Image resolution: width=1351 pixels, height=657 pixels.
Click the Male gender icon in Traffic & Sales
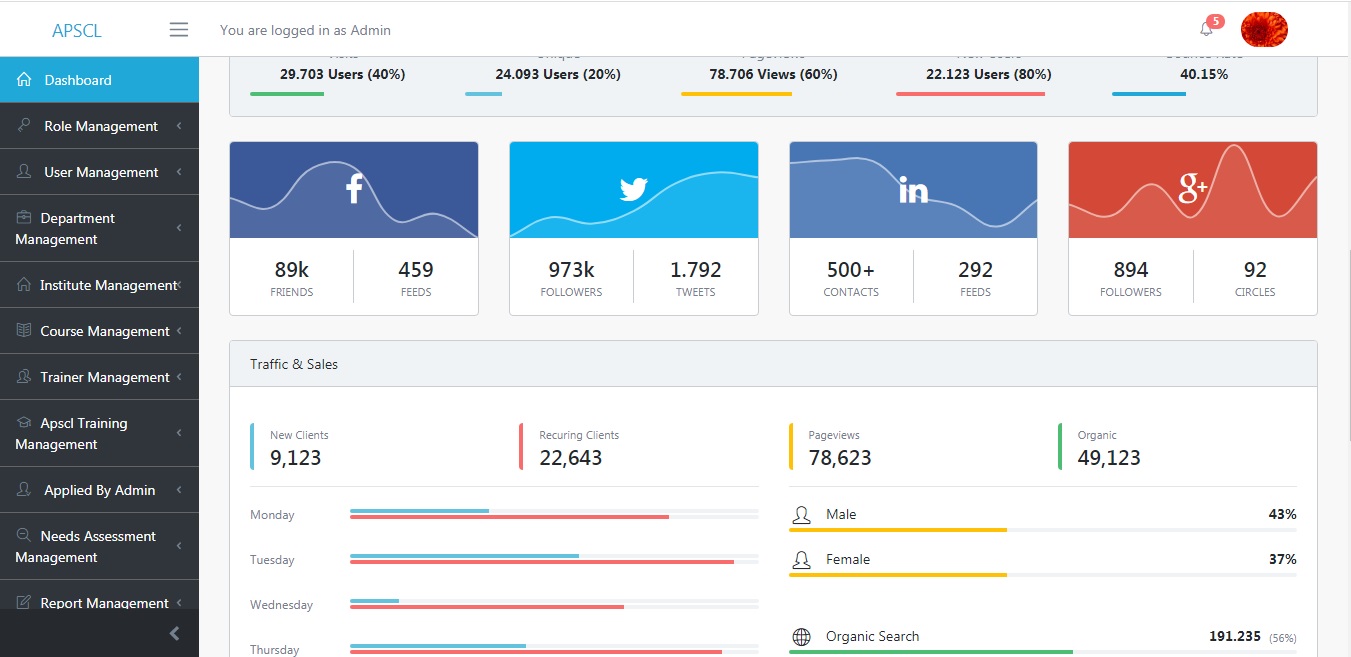point(801,512)
